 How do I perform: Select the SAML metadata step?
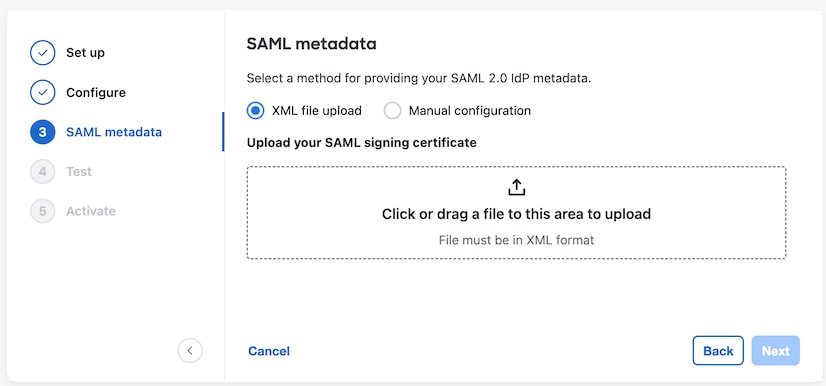pyautogui.click(x=114, y=132)
